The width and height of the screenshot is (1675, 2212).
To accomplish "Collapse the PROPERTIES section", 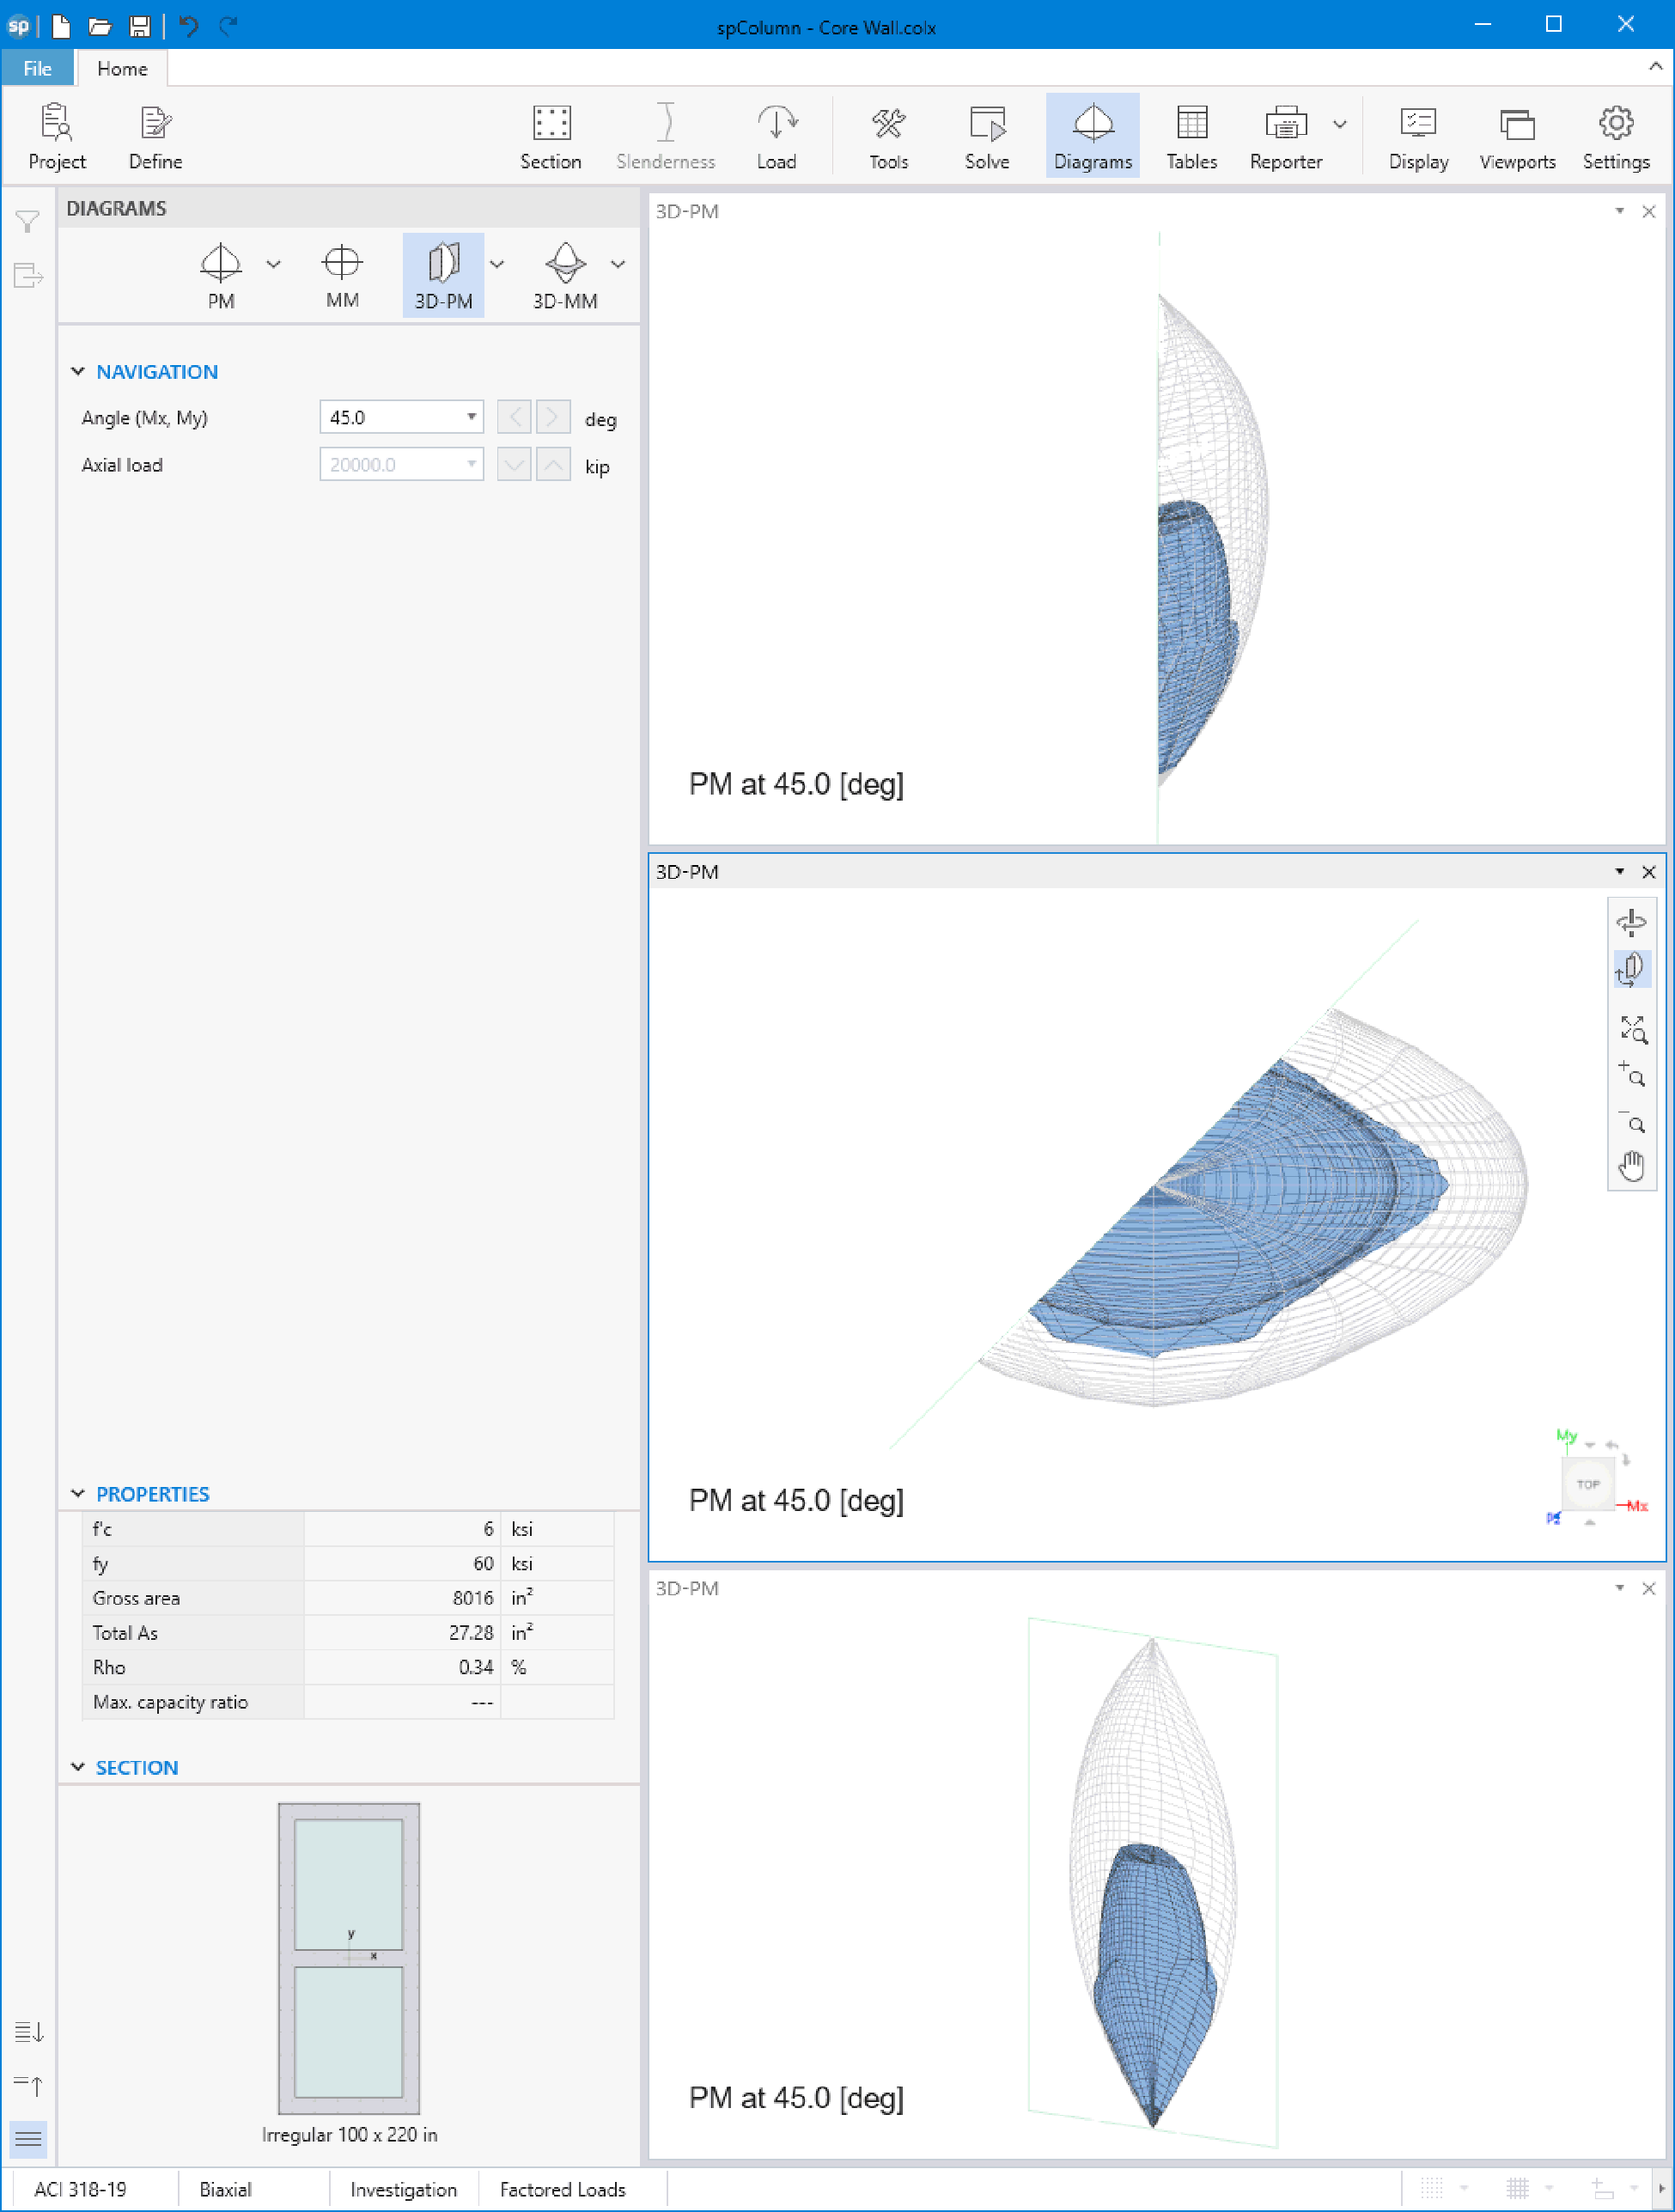I will (77, 1493).
